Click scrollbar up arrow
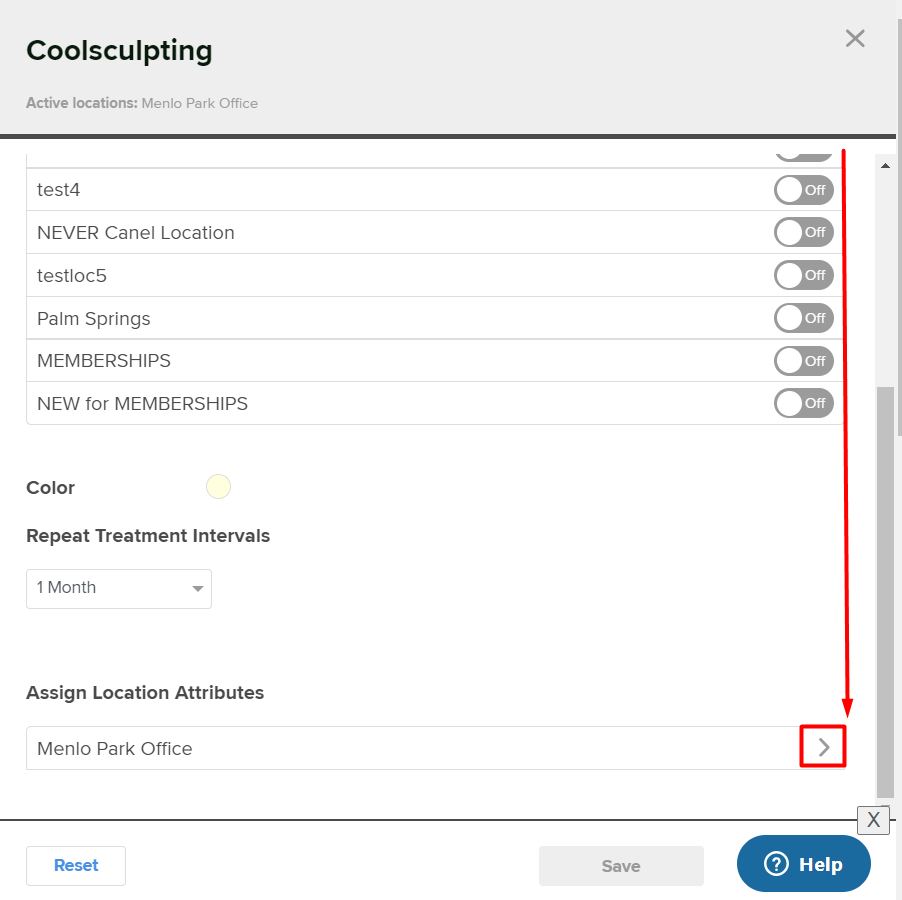902x900 pixels. click(x=885, y=166)
